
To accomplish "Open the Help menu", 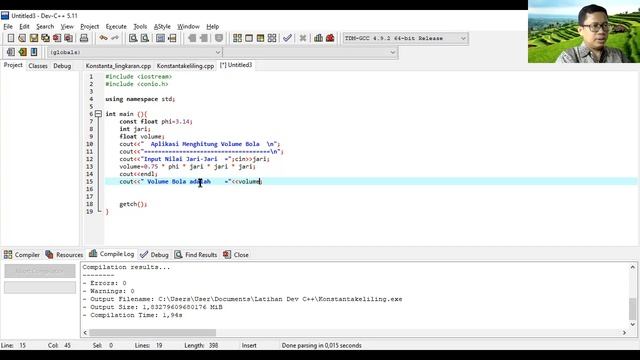I will click(212, 27).
